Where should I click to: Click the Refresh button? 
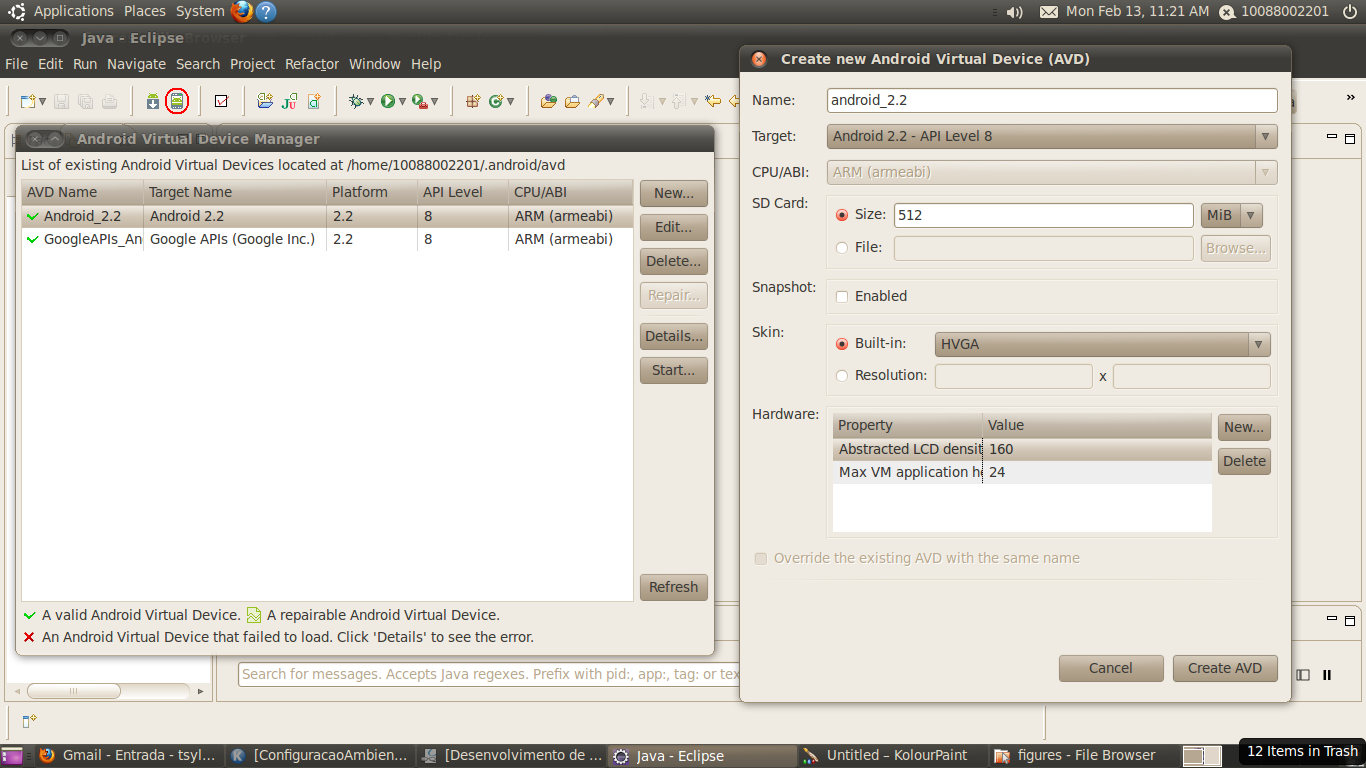(674, 587)
